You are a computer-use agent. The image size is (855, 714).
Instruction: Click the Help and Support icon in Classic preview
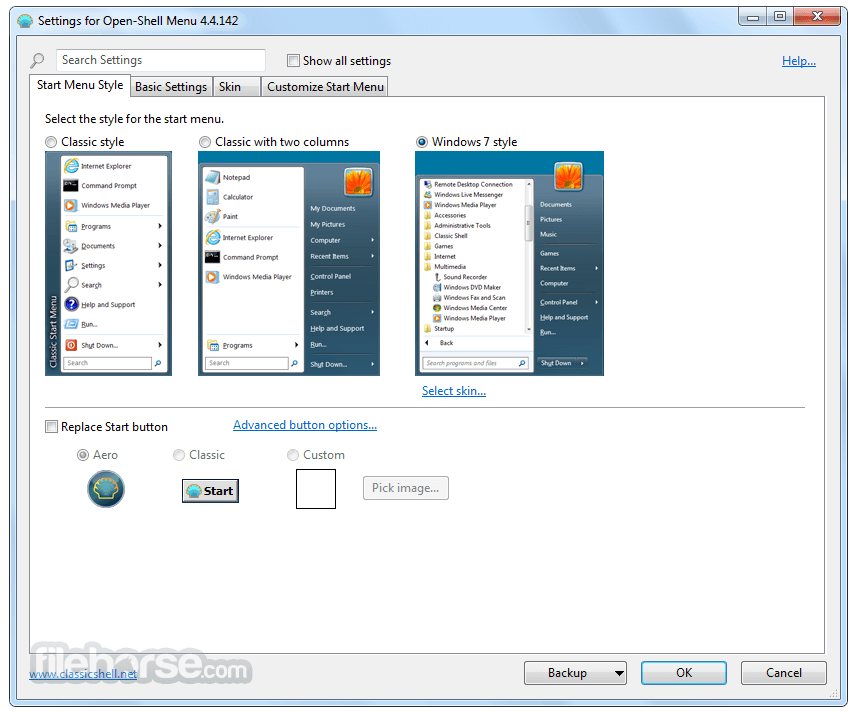point(71,304)
